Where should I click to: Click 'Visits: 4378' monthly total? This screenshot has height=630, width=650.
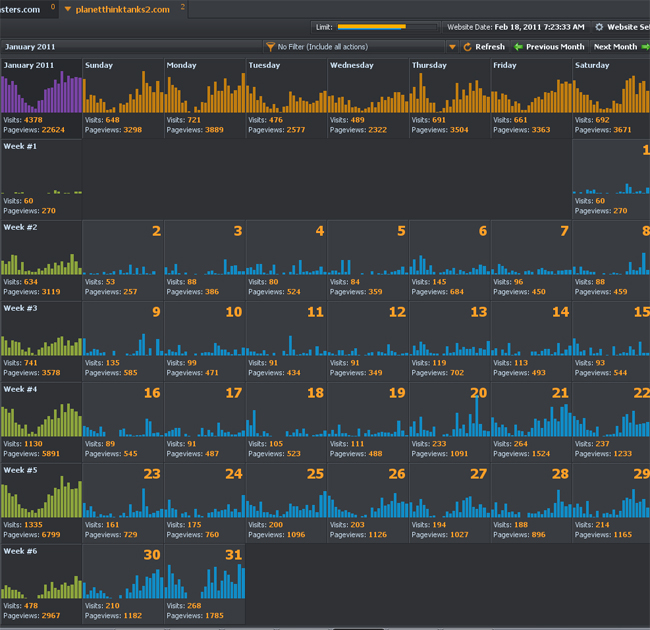pyautogui.click(x=23, y=120)
